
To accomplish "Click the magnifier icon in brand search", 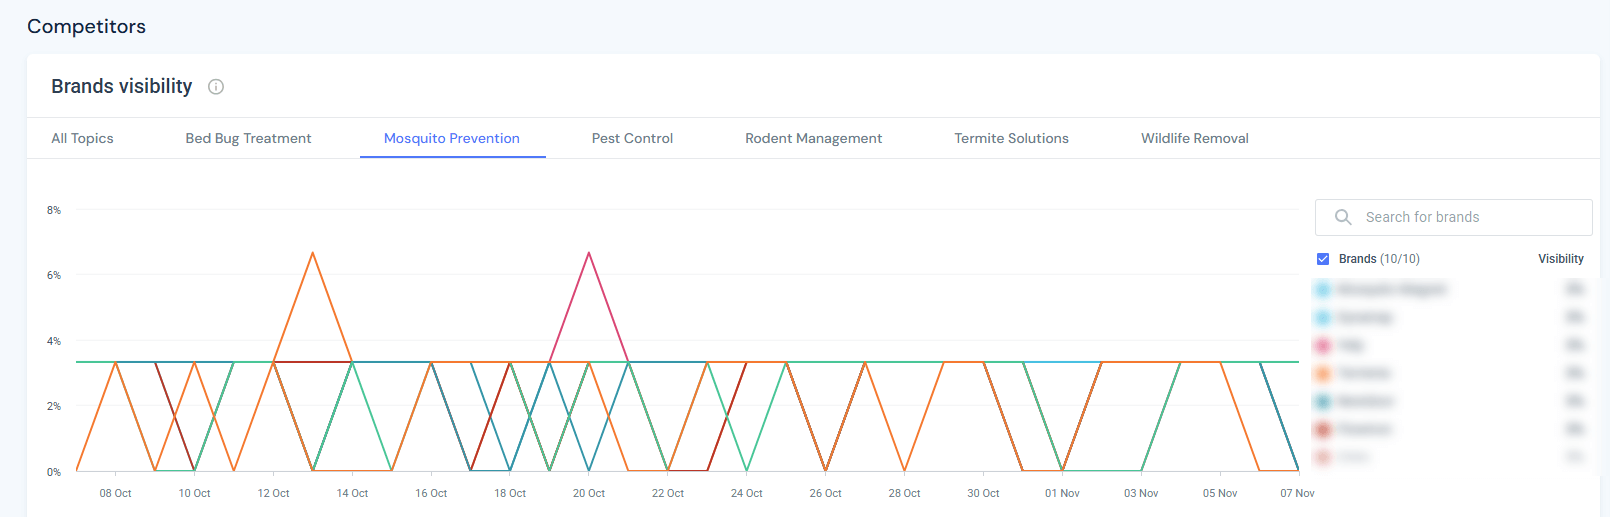I will (x=1343, y=217).
